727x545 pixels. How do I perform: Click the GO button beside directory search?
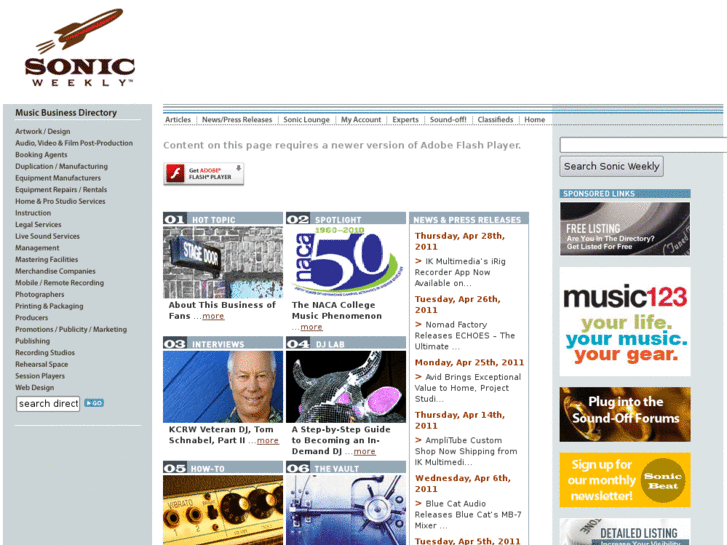pos(94,403)
